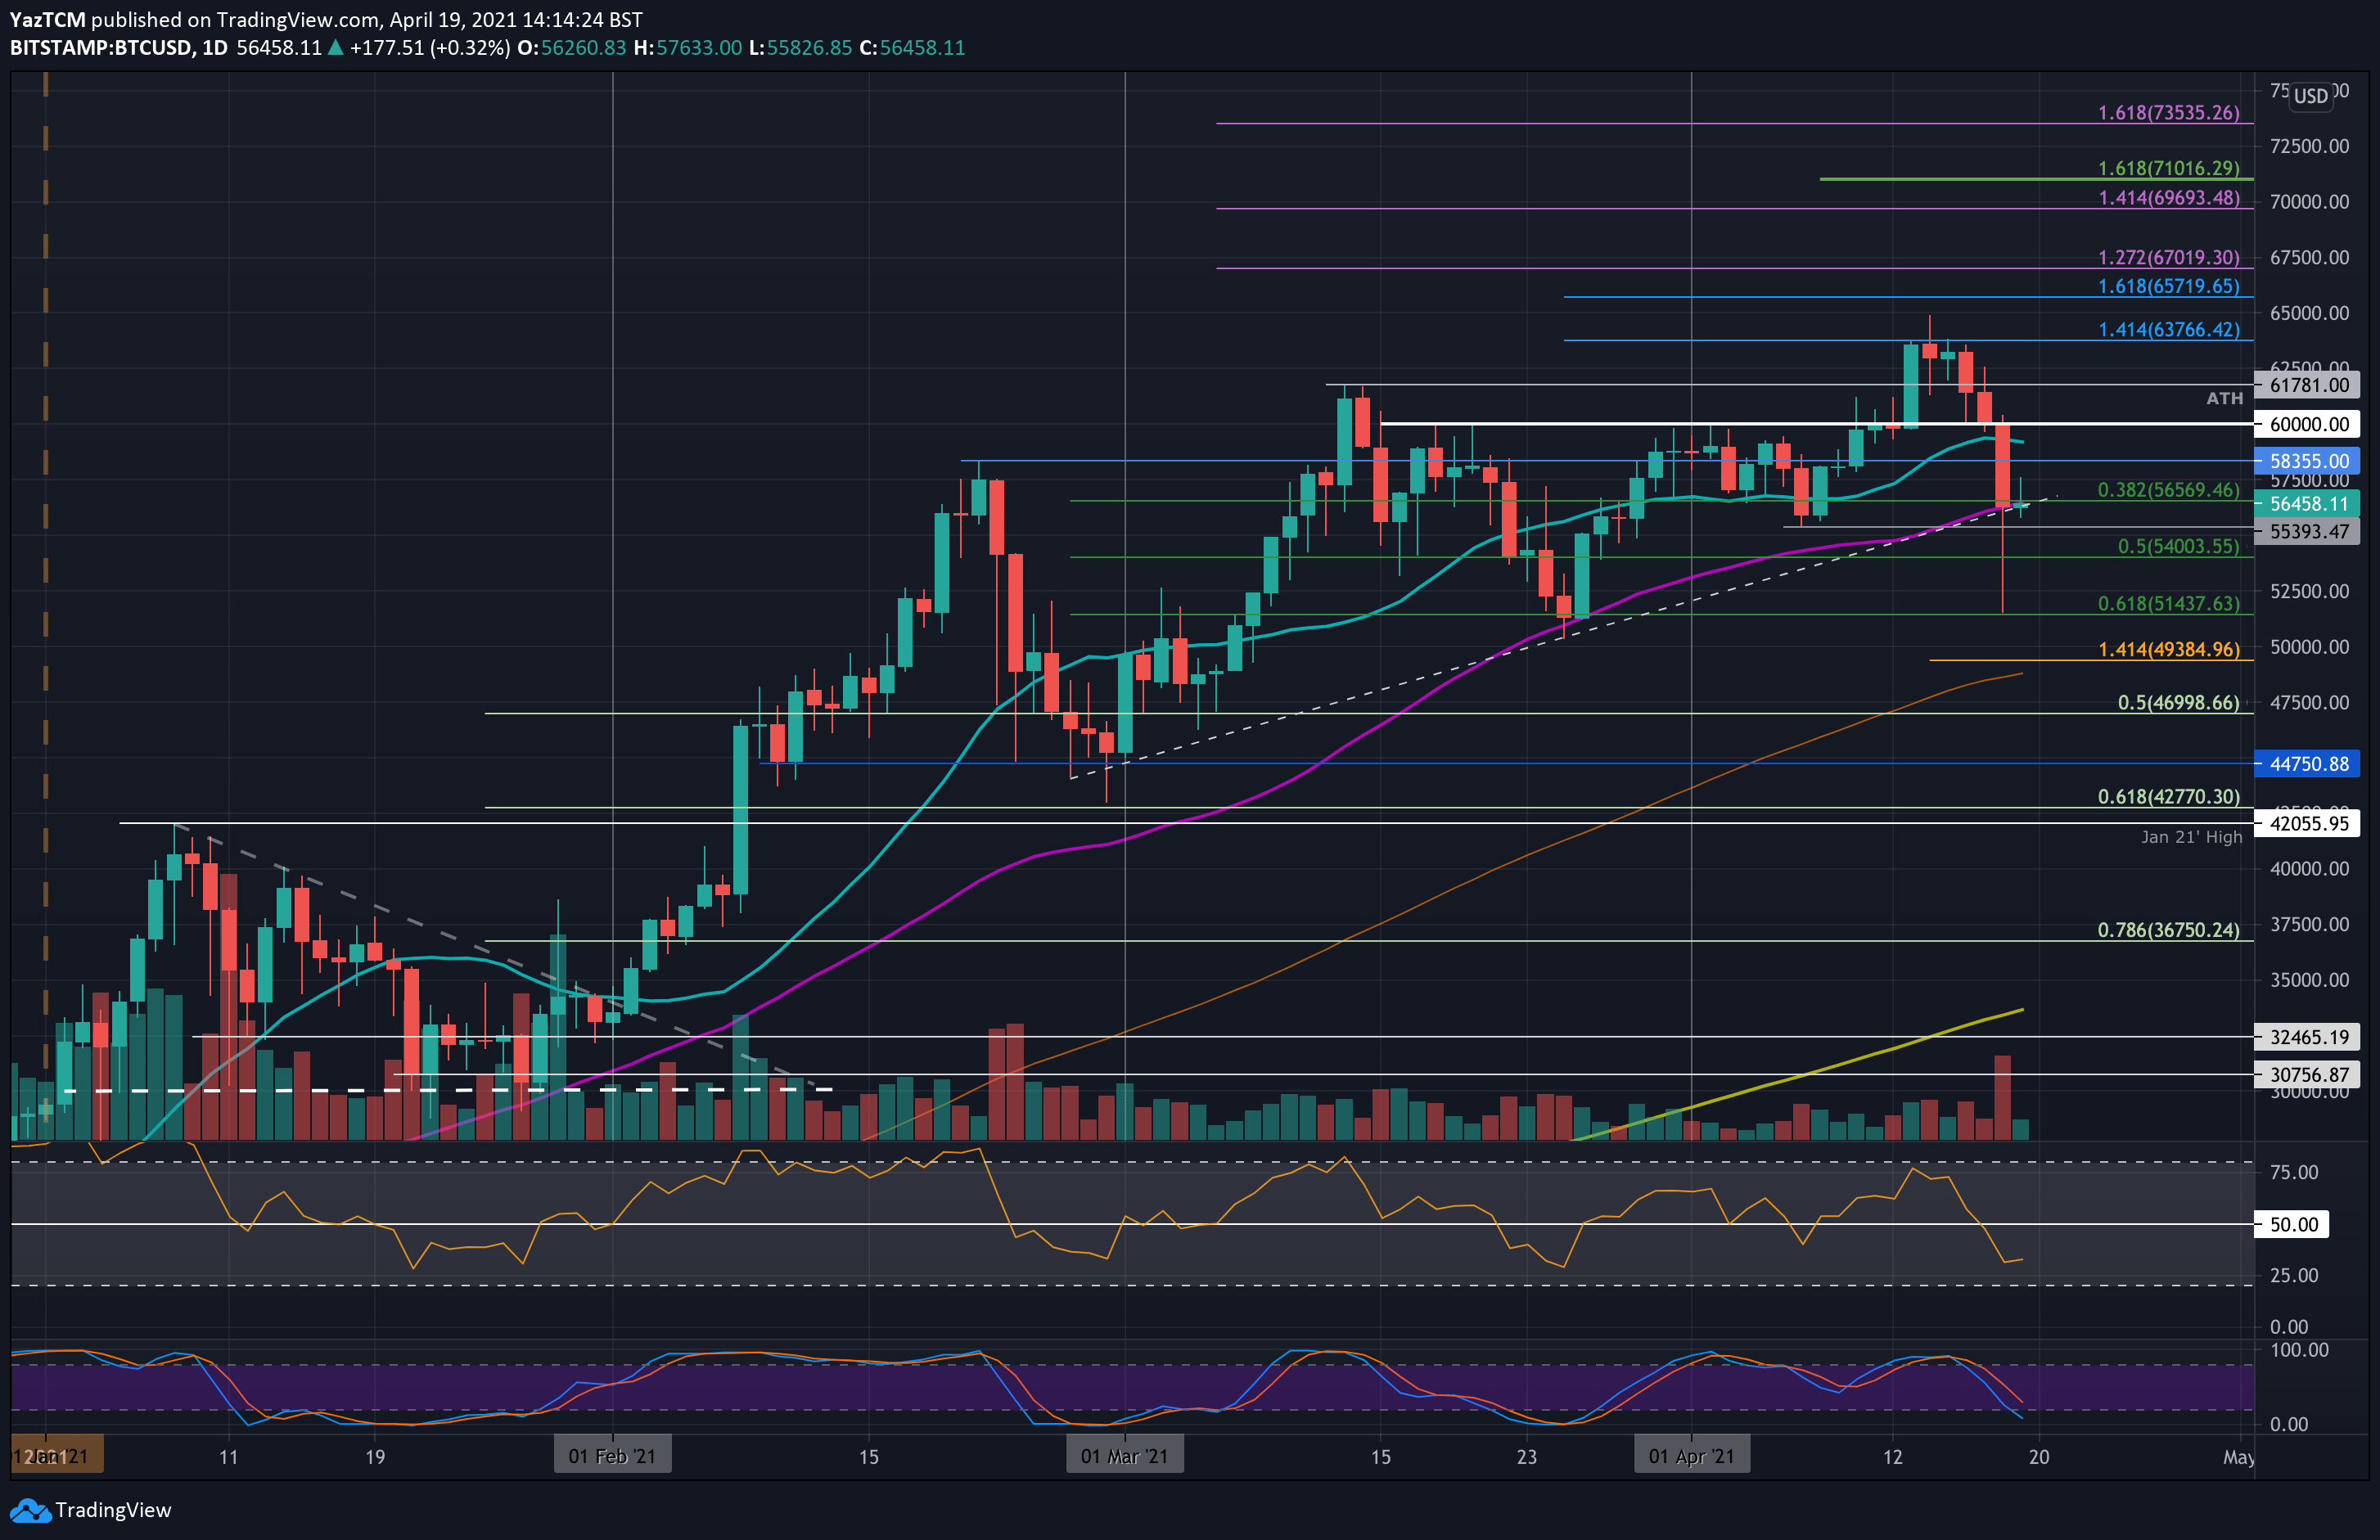
Task: Select the 1.618(73535.26) Fibonacci label
Action: tap(2168, 113)
